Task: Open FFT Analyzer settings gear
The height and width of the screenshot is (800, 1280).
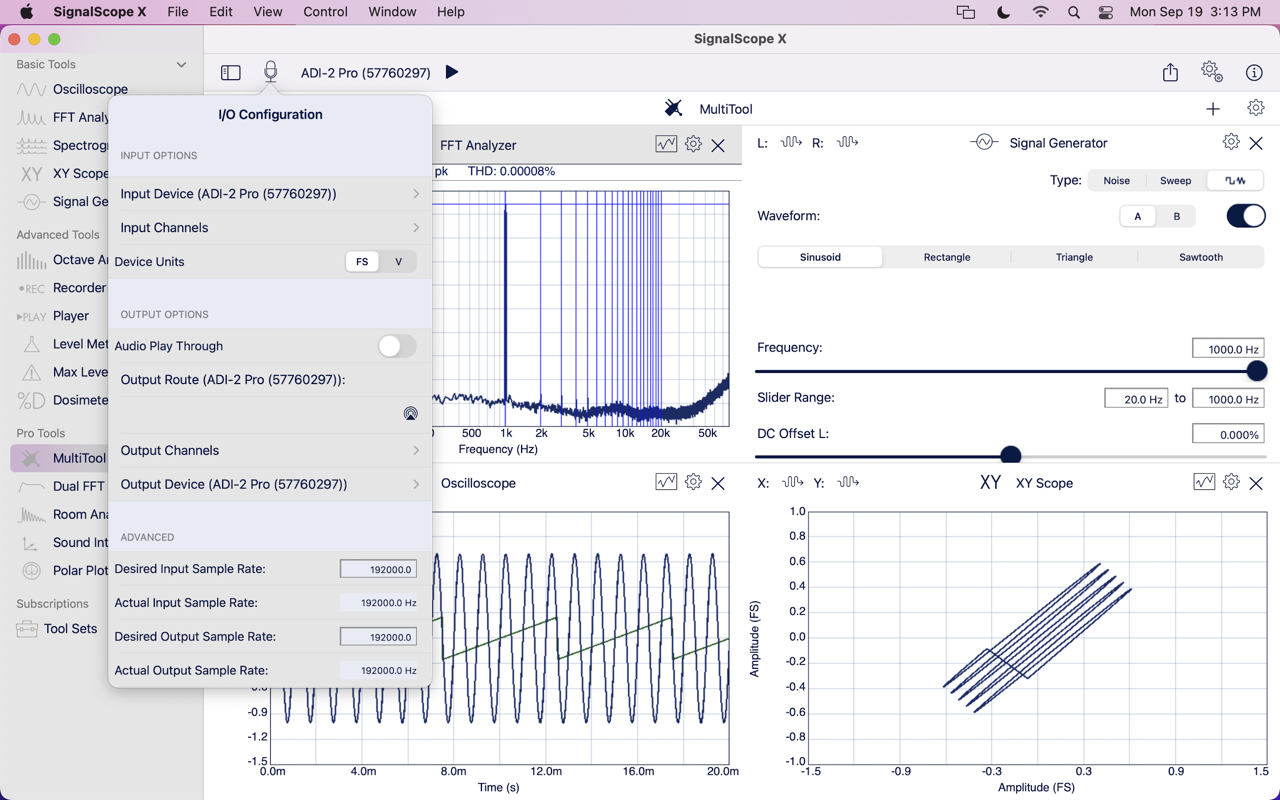Action: click(693, 144)
